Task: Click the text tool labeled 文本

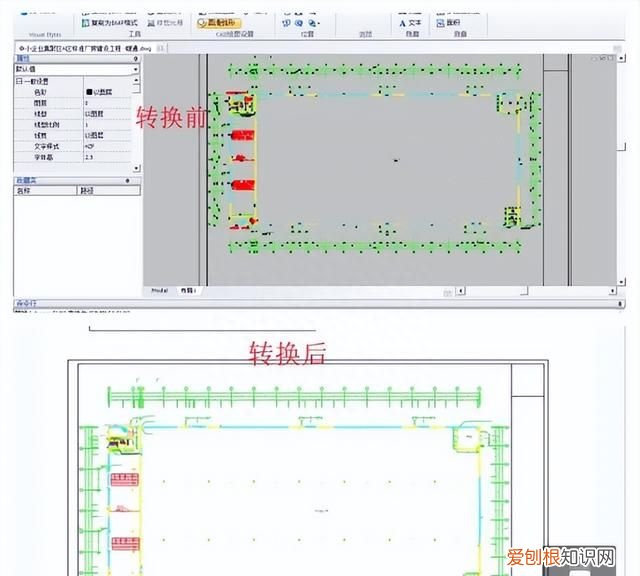Action: pos(410,23)
